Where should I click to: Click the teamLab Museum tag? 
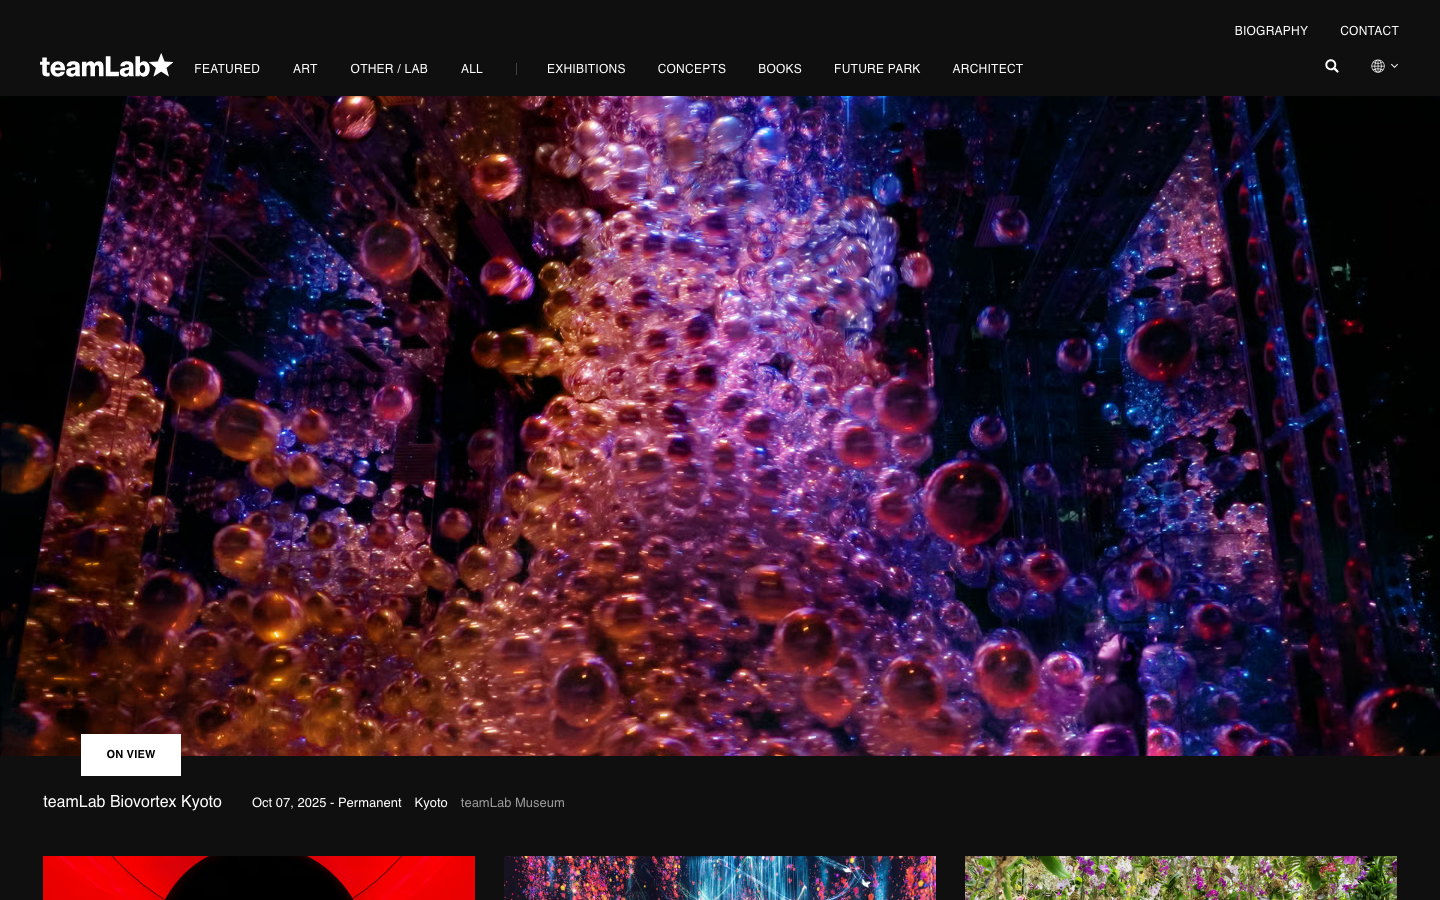pos(512,803)
